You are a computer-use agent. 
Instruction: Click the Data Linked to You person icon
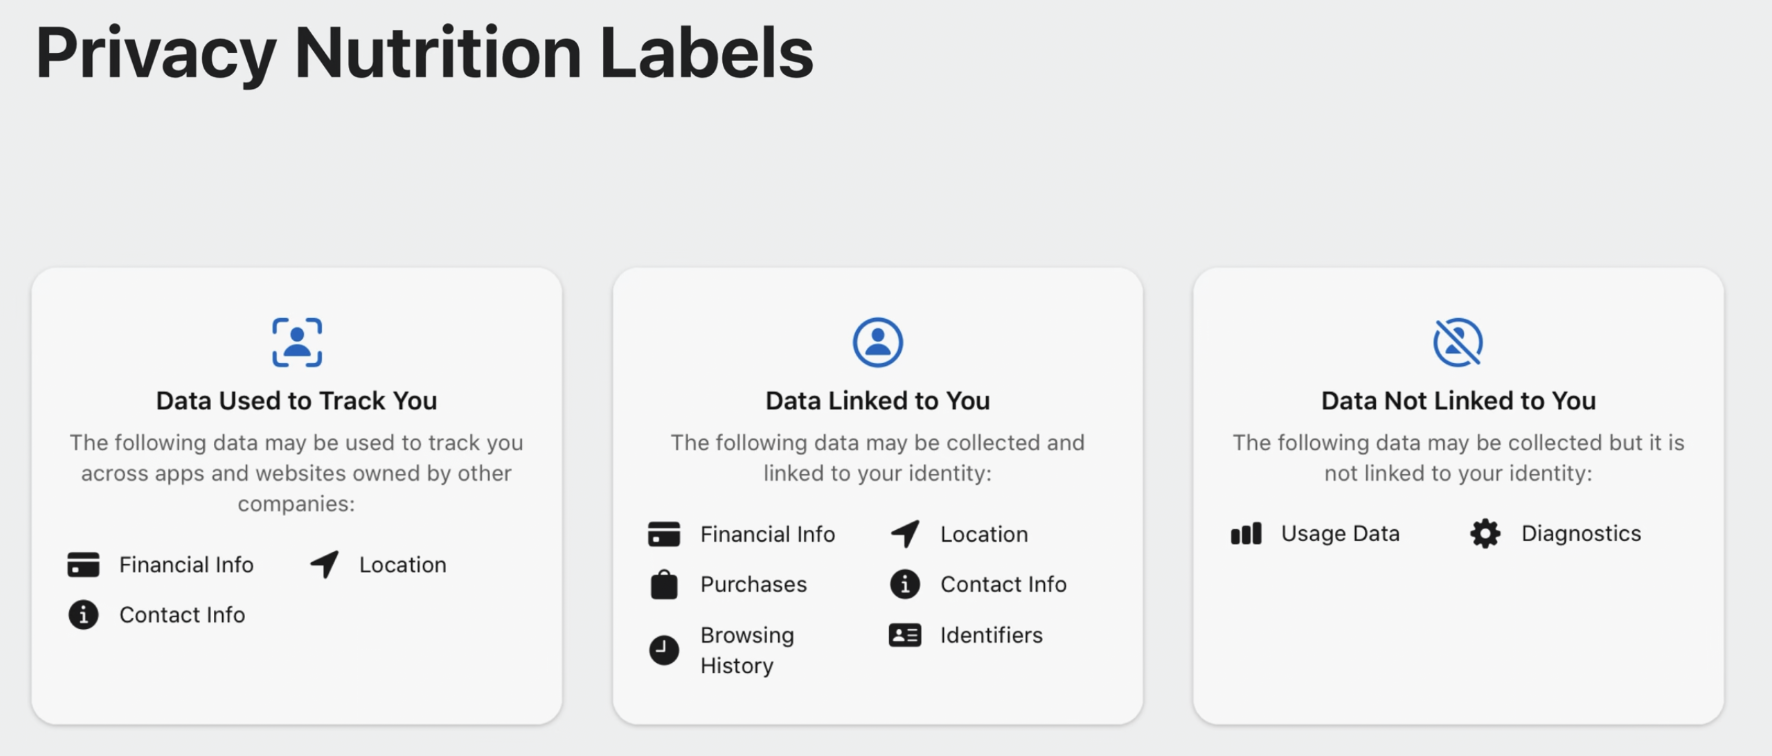point(878,342)
